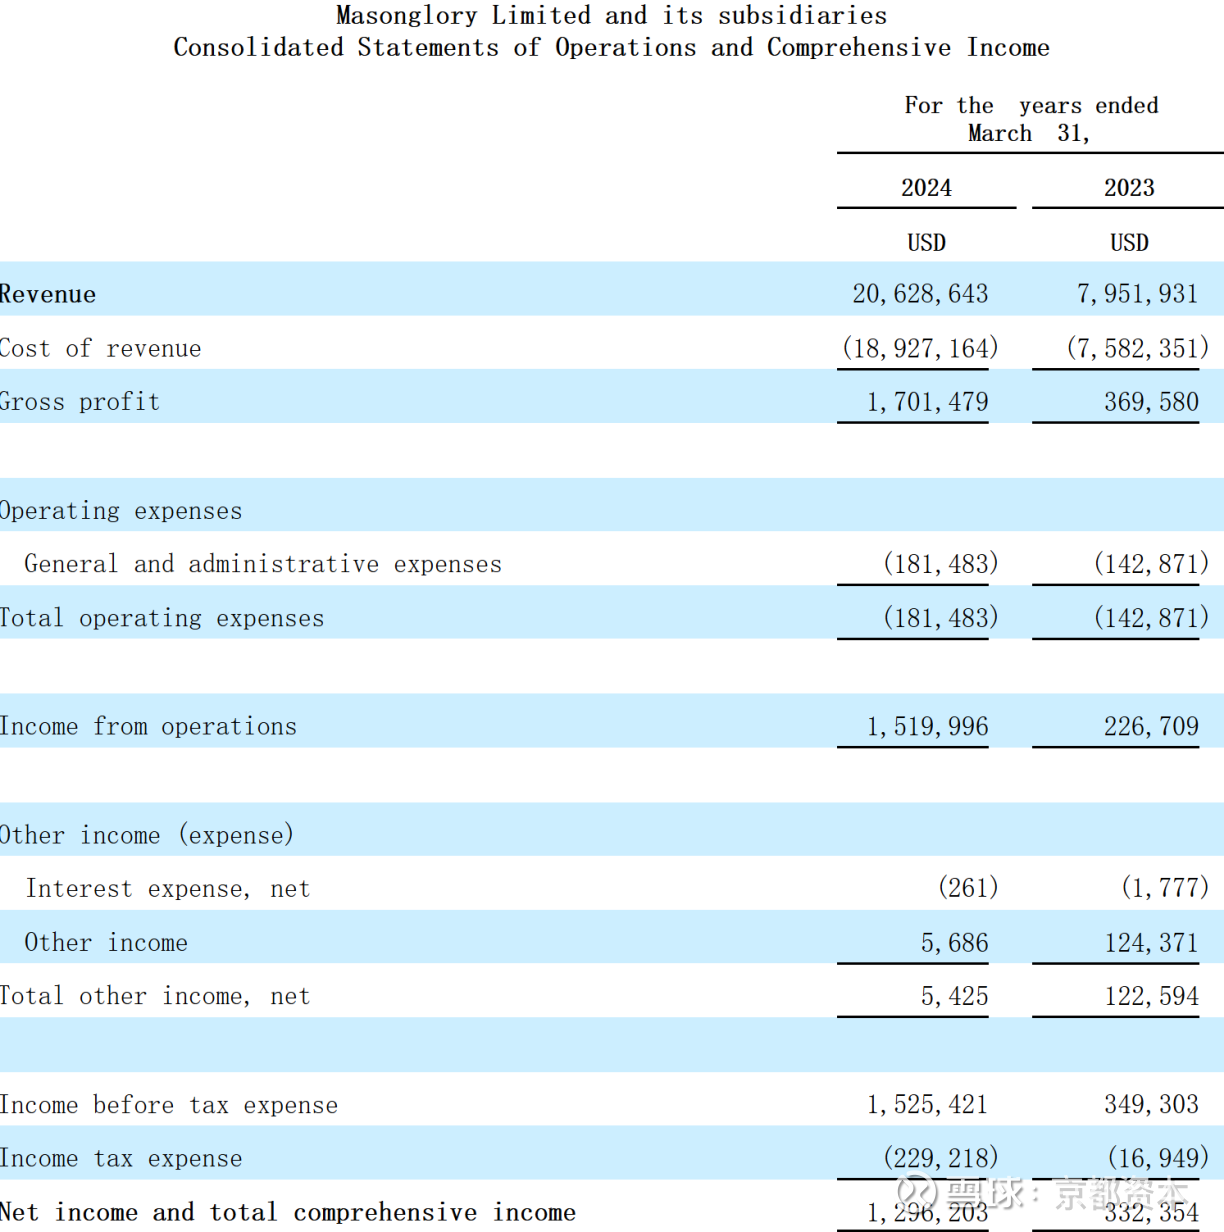This screenshot has width=1224, height=1232.
Task: Select the Income tax expense label
Action: [x=121, y=1159]
